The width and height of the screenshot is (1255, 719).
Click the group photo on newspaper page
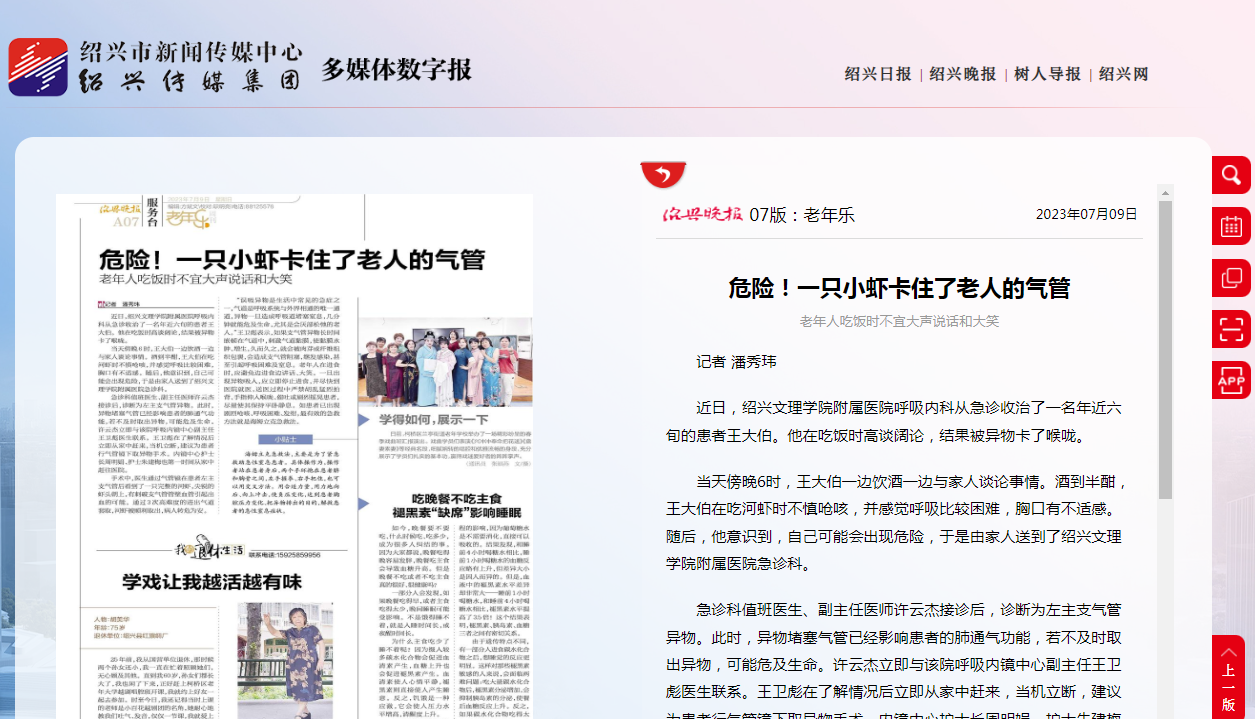point(445,360)
